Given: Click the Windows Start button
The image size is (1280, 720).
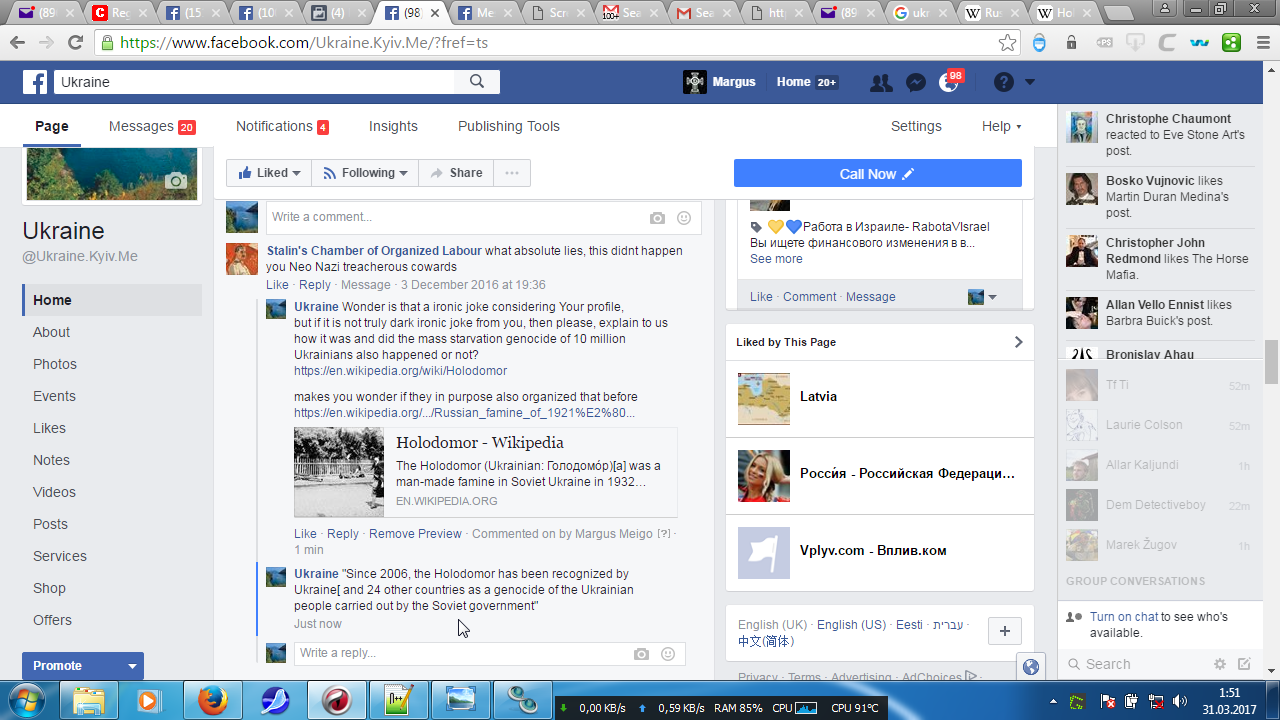Looking at the screenshot, I should [28, 699].
